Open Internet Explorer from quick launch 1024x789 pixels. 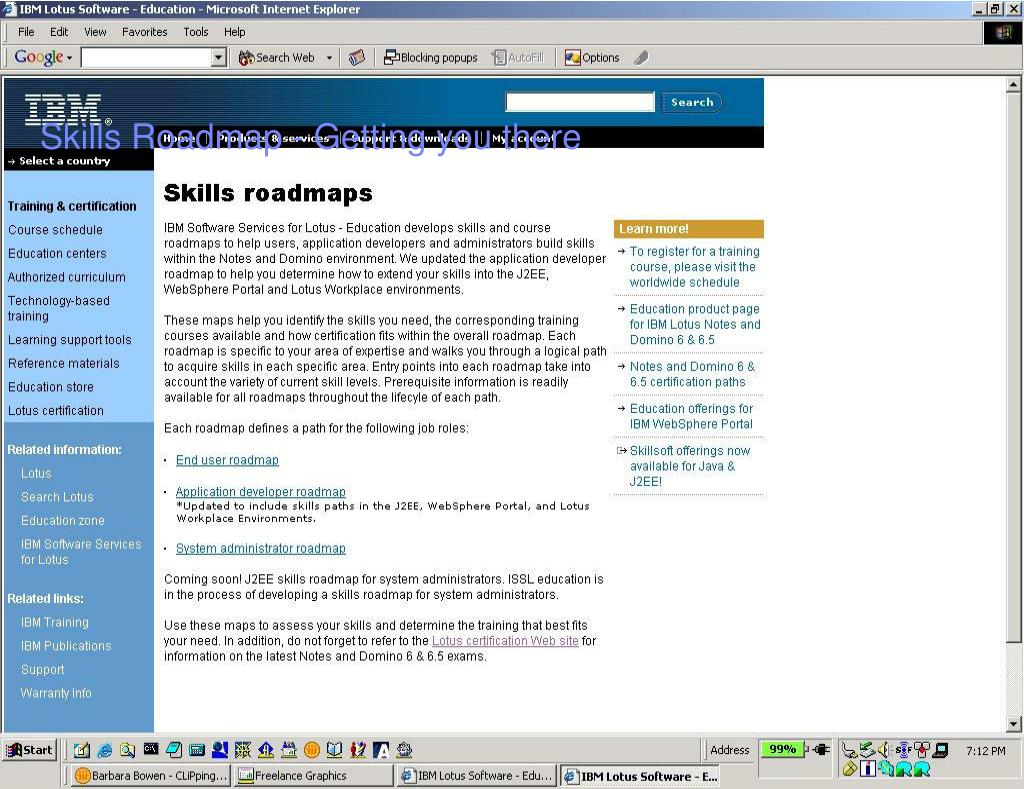coord(104,750)
